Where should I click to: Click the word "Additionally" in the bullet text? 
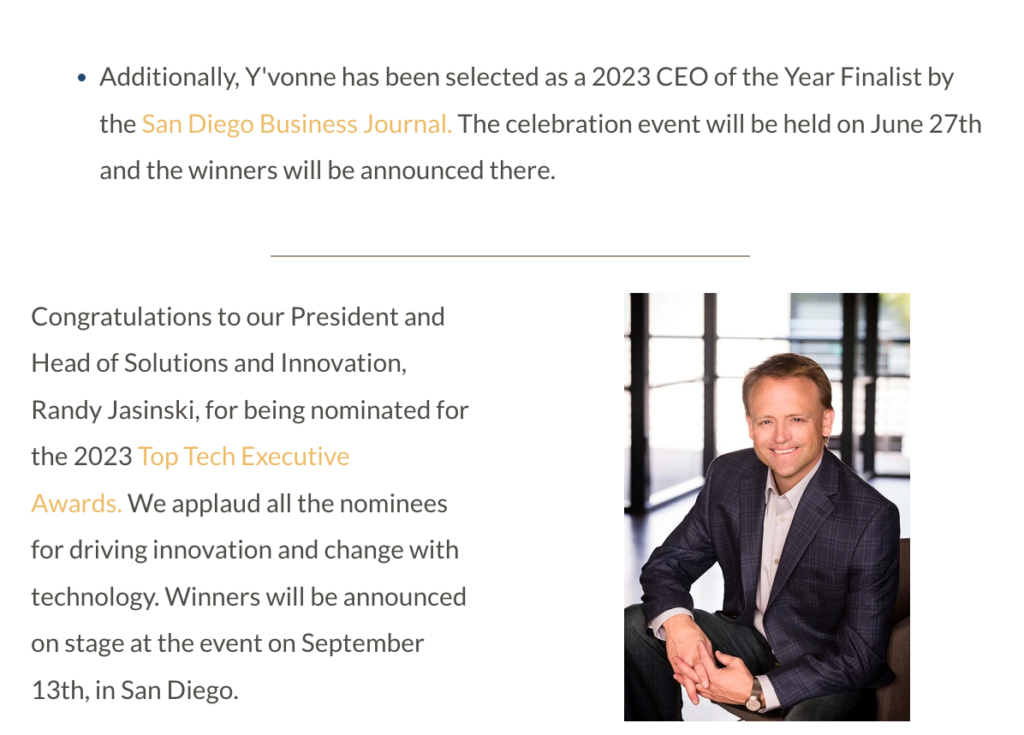169,78
